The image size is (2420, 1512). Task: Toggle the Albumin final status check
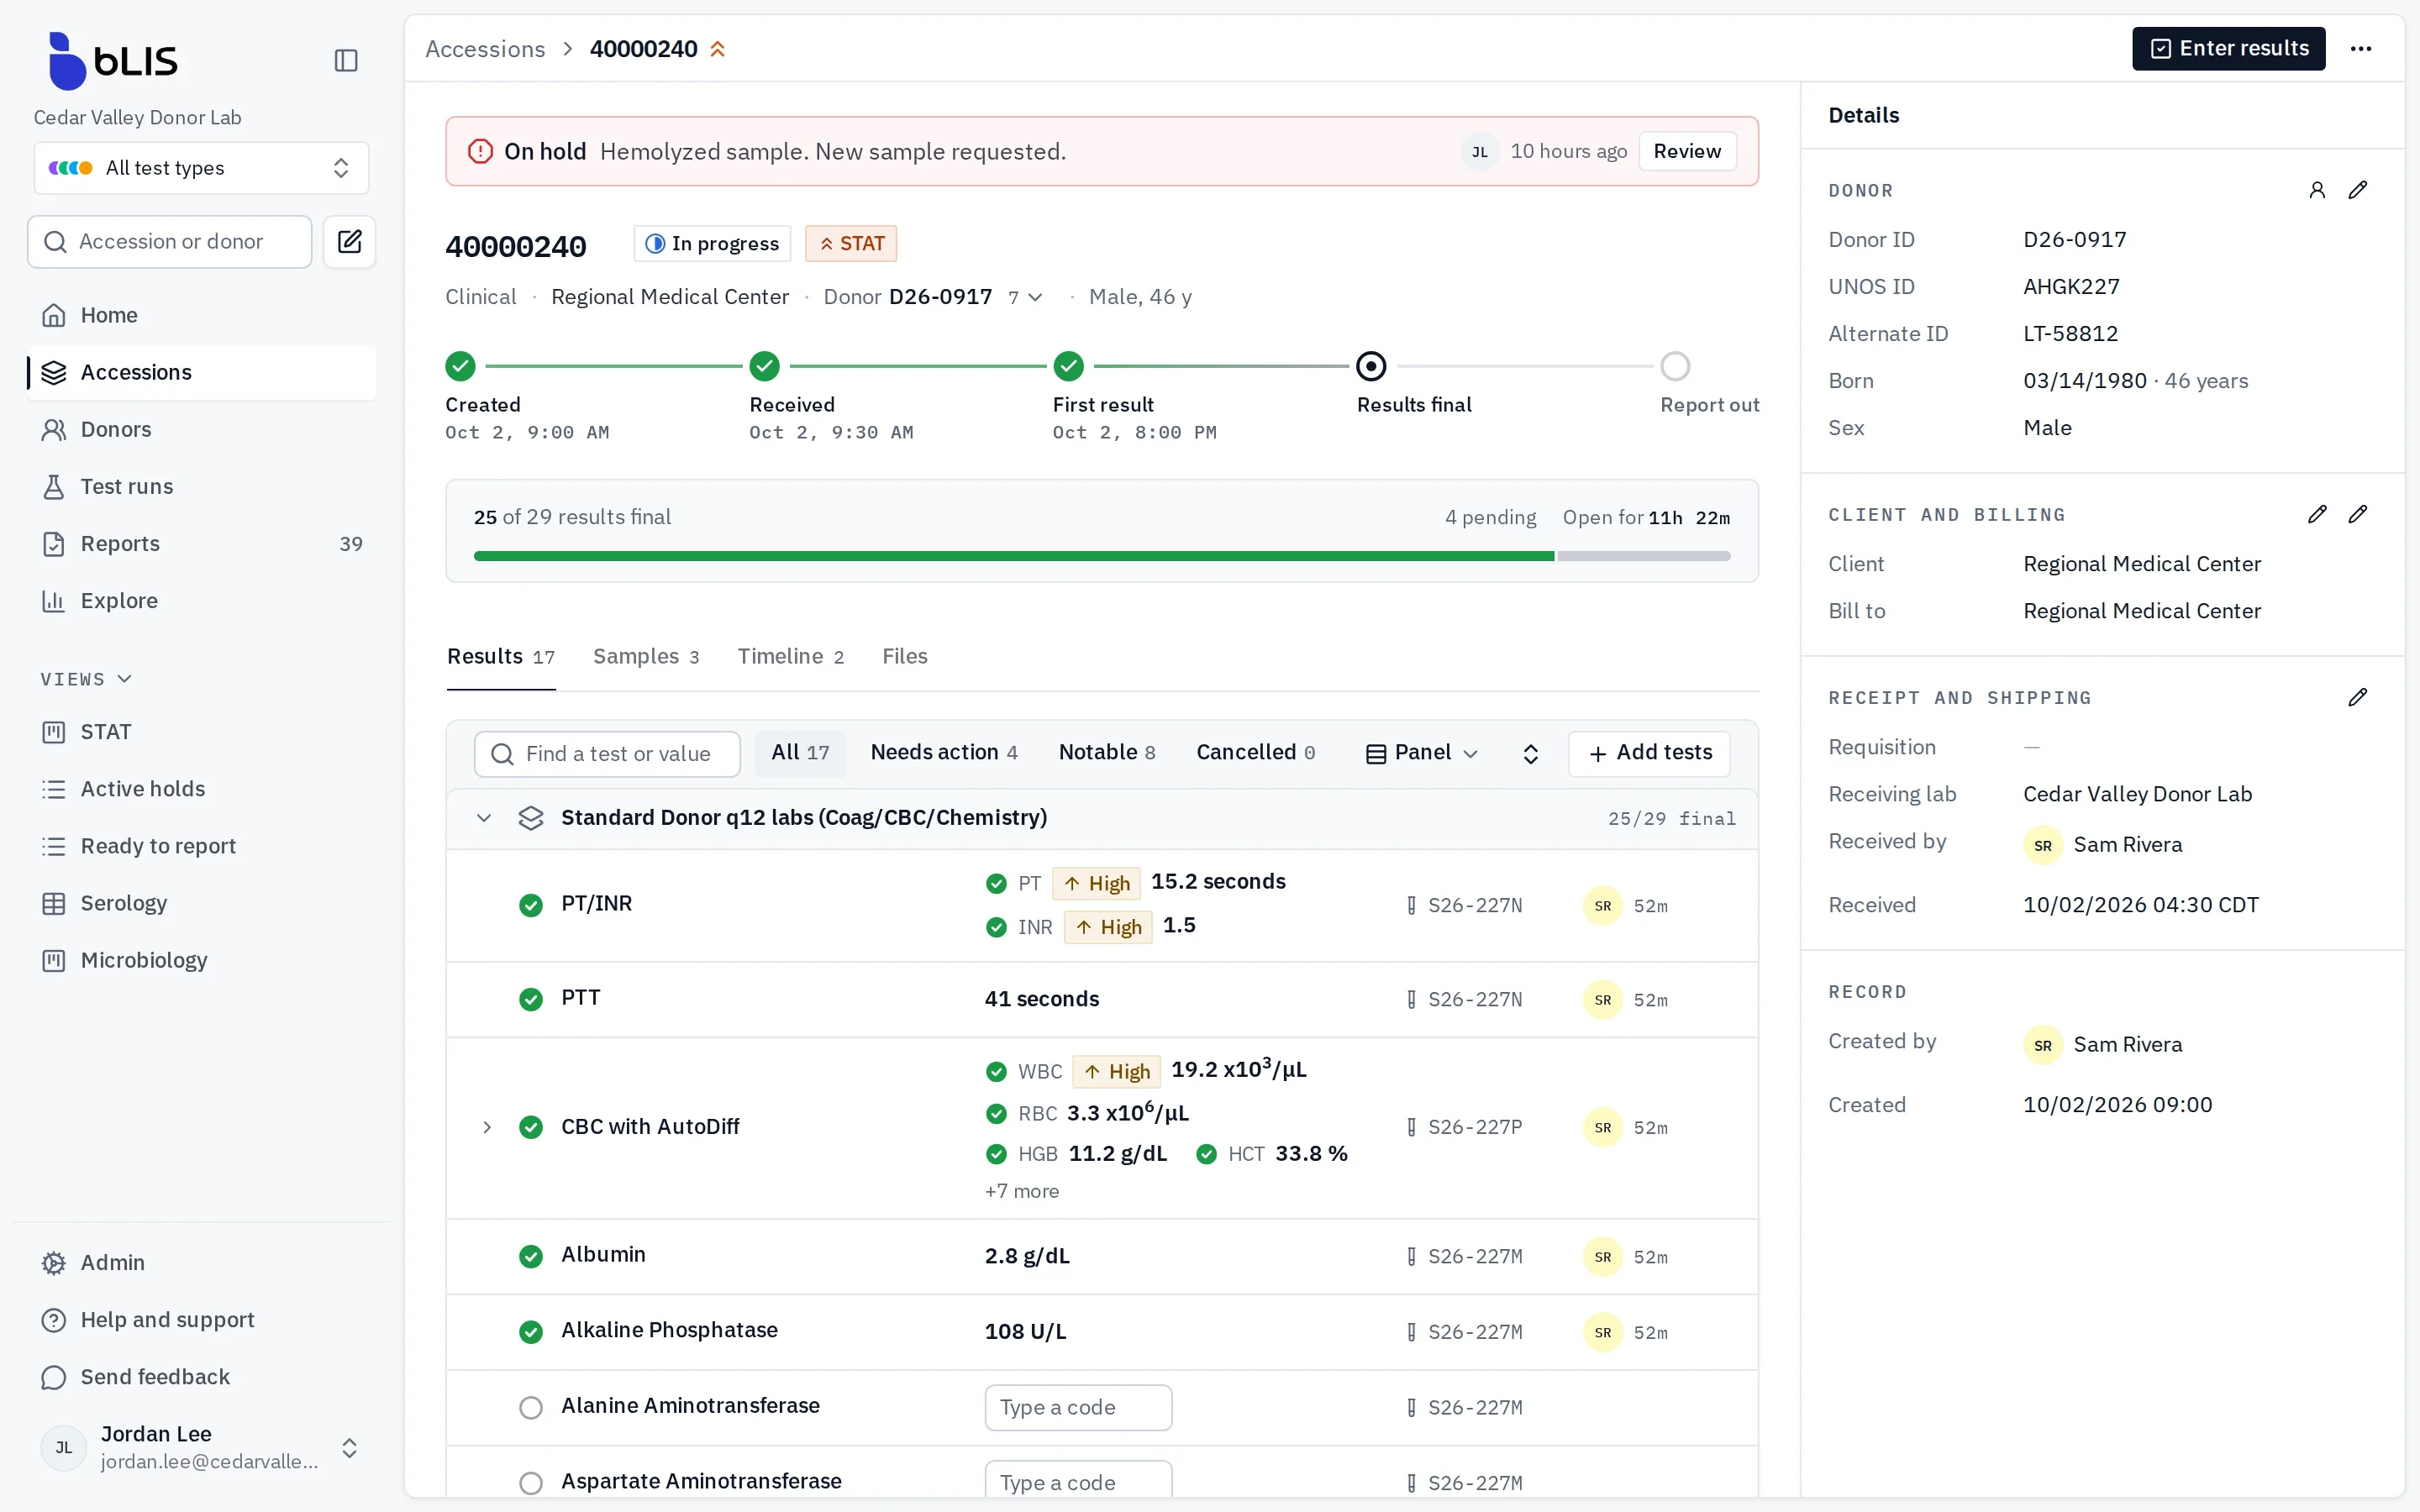[x=531, y=1255]
